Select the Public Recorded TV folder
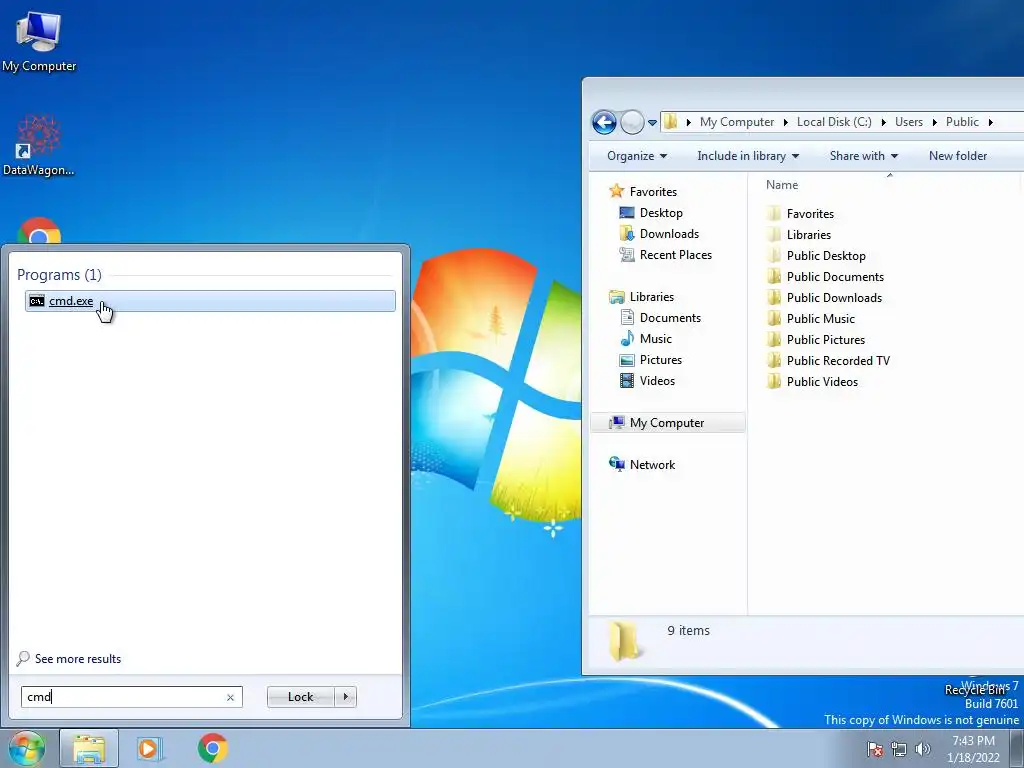Screen dimensions: 1024x768 coord(828,360)
